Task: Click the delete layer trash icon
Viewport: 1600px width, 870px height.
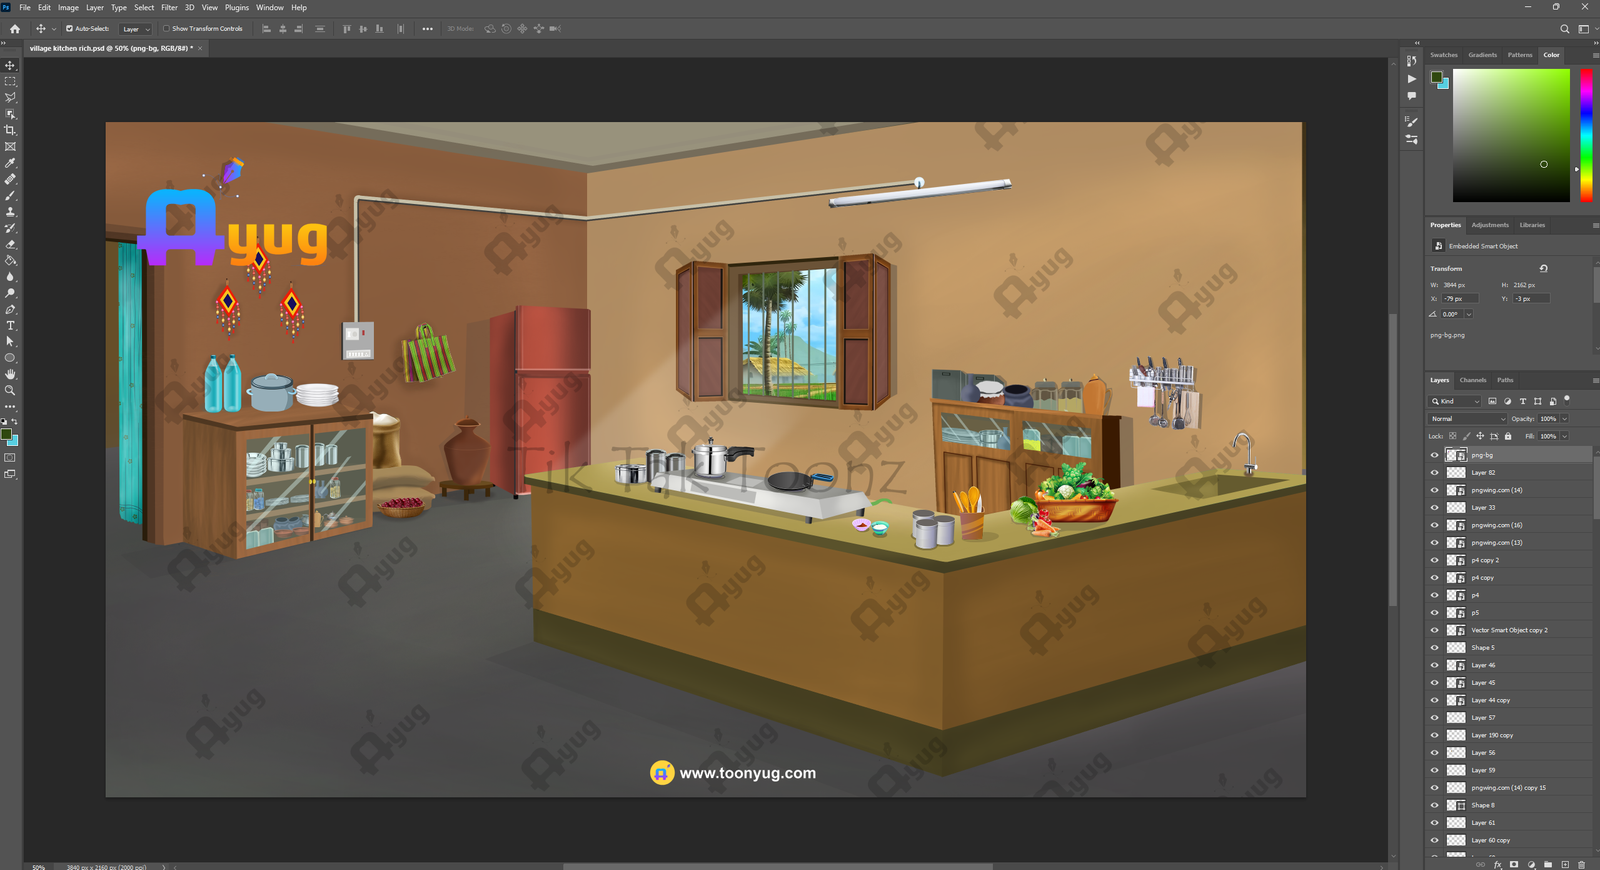Action: [x=1581, y=865]
